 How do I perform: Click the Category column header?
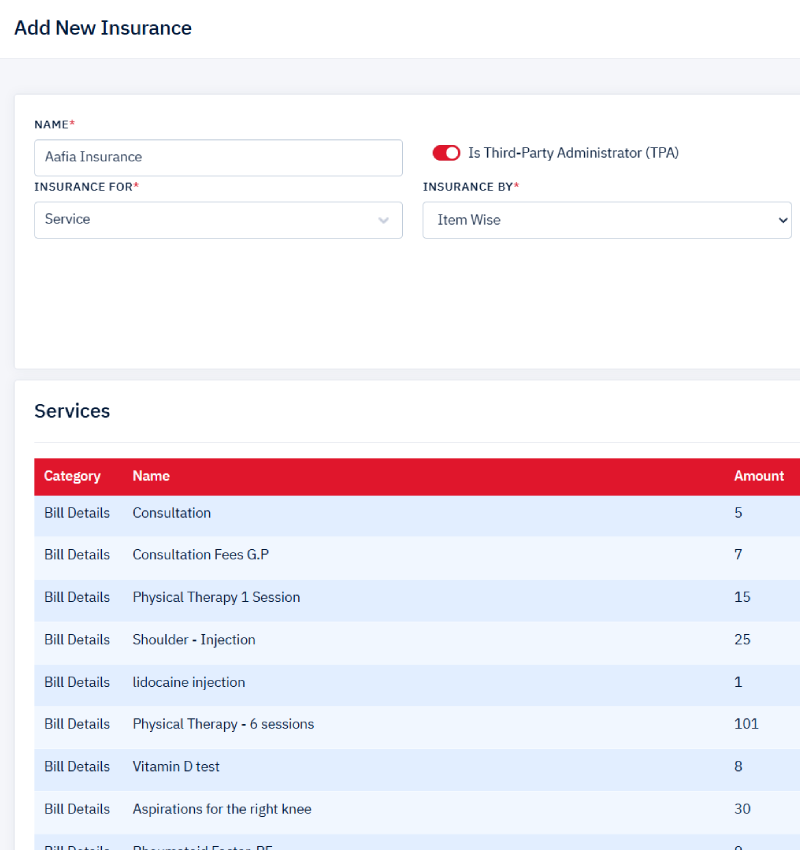(x=72, y=476)
